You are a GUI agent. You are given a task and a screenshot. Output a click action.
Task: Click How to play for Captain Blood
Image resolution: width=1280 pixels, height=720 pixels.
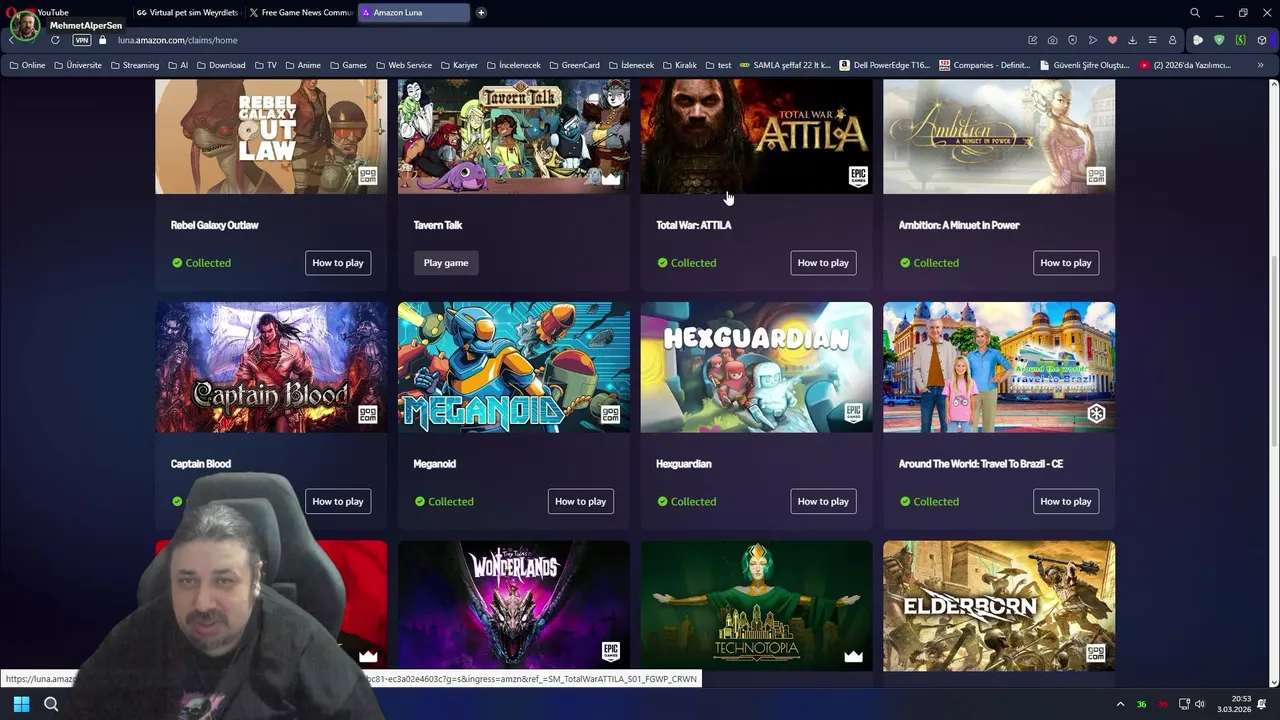pos(338,502)
